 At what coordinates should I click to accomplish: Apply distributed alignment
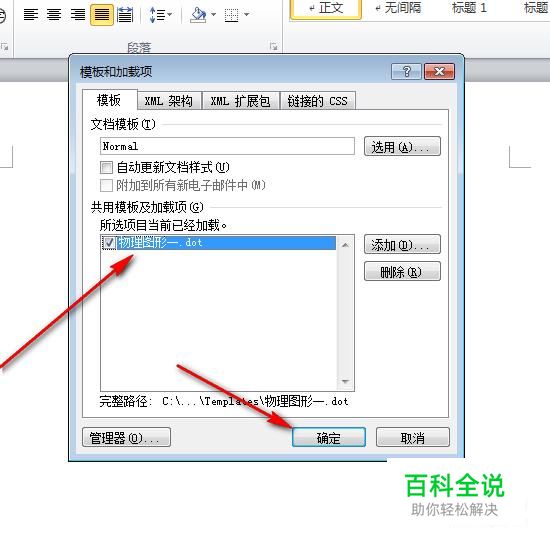pyautogui.click(x=125, y=15)
